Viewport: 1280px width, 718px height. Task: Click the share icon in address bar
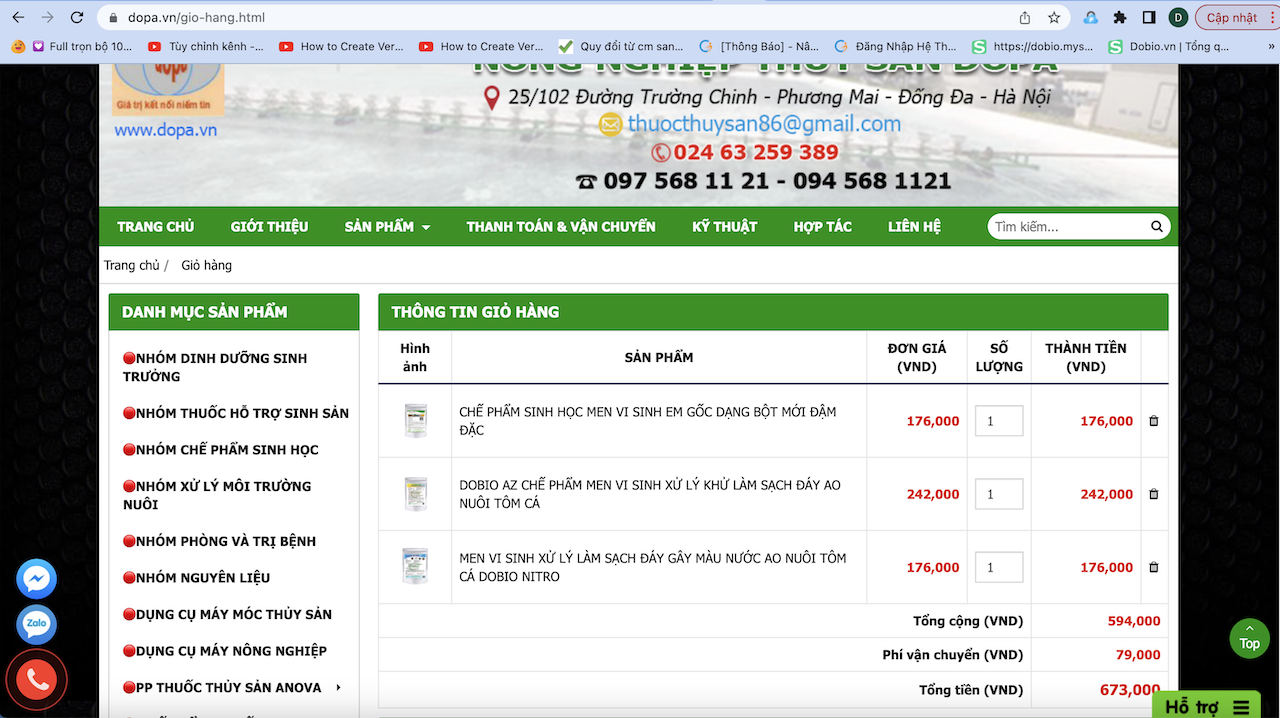coord(1025,17)
